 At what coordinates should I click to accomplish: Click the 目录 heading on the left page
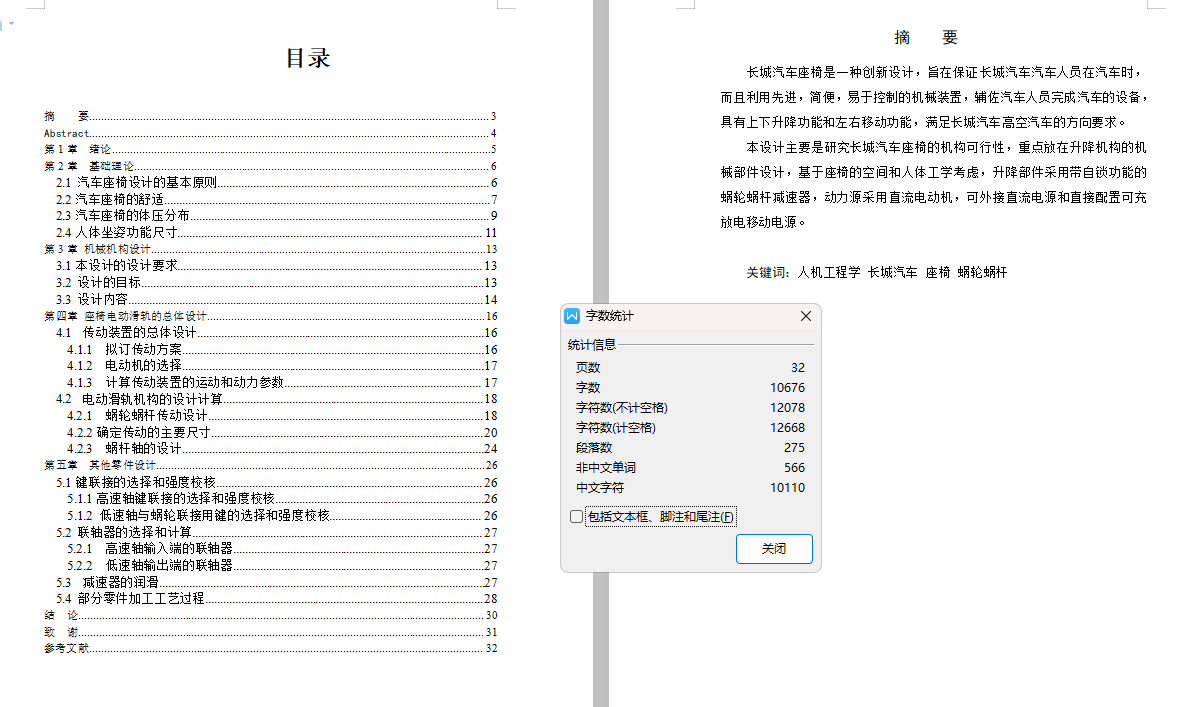point(309,57)
